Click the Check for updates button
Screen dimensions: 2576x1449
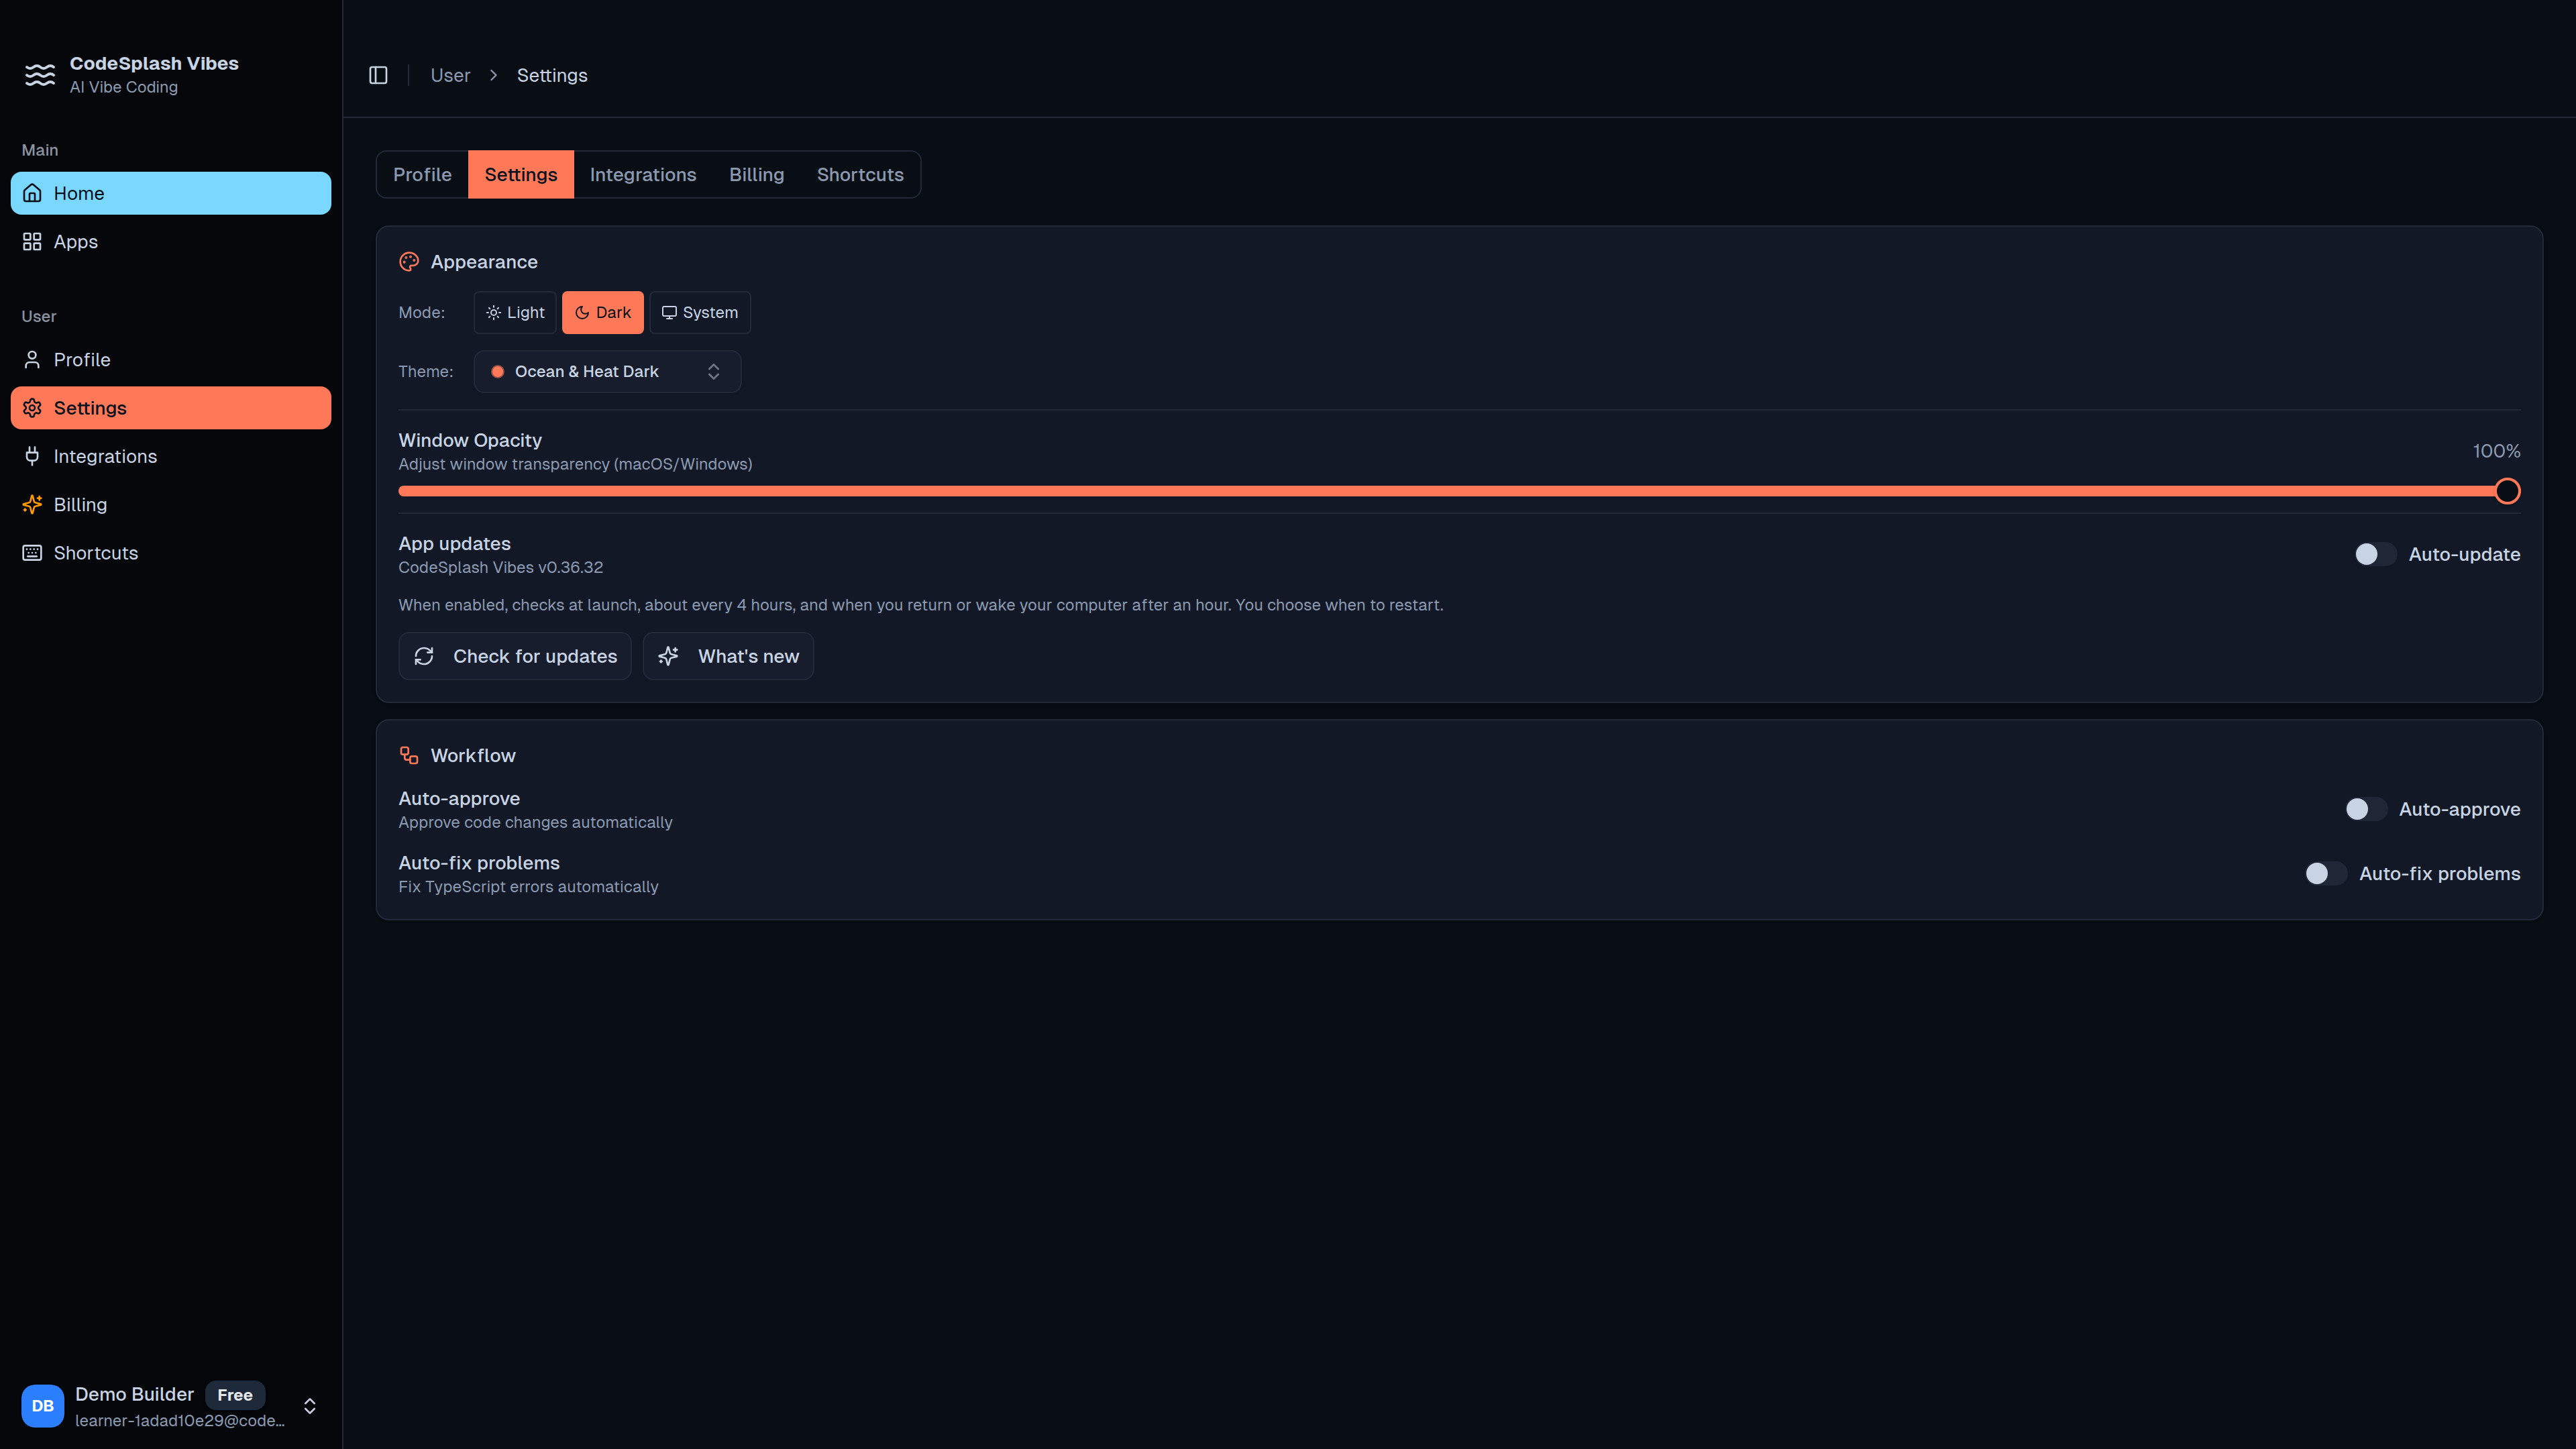[515, 656]
